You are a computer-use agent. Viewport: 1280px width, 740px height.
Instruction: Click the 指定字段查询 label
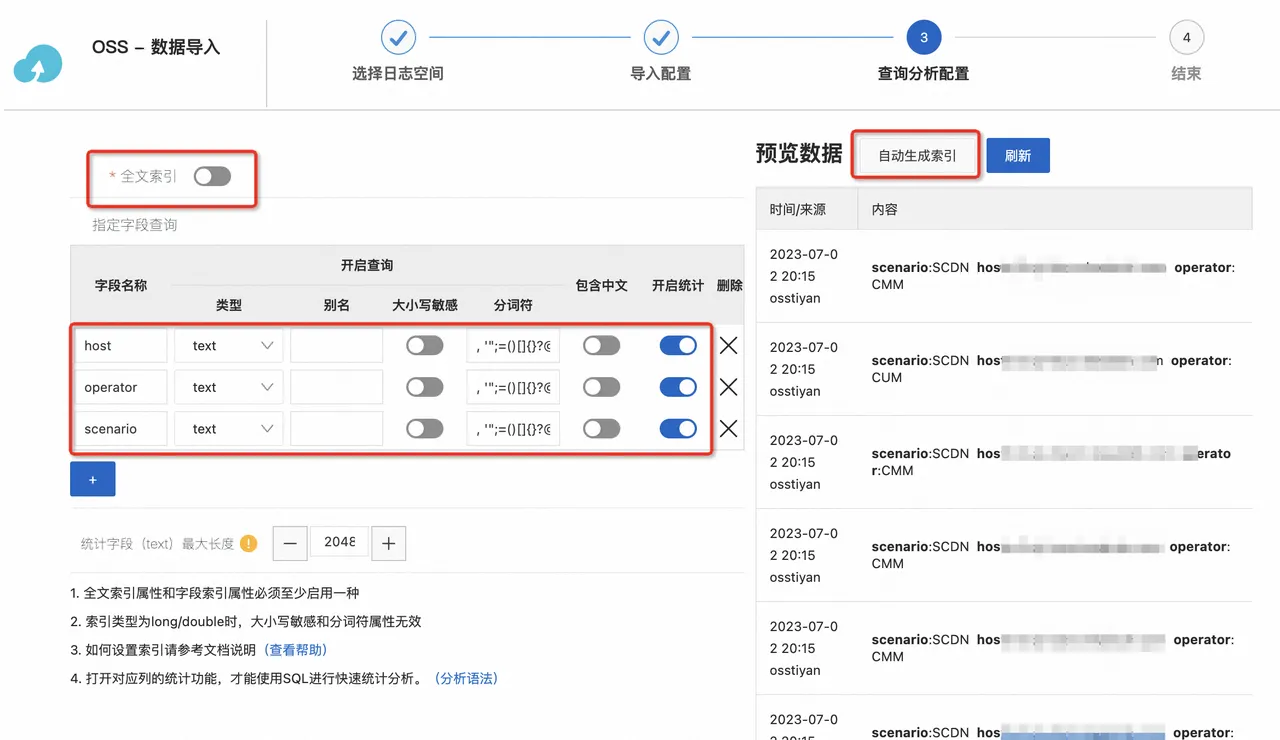point(135,225)
